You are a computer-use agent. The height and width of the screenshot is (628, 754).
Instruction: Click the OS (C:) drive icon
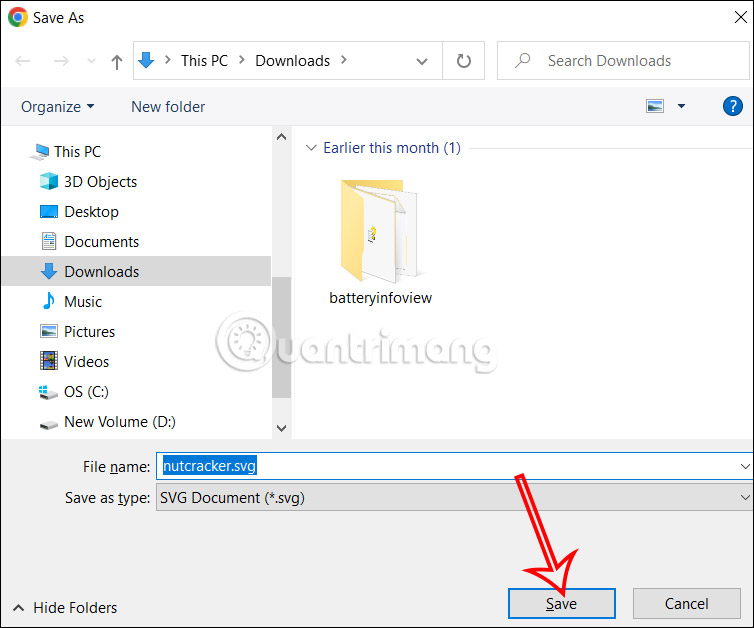point(48,392)
